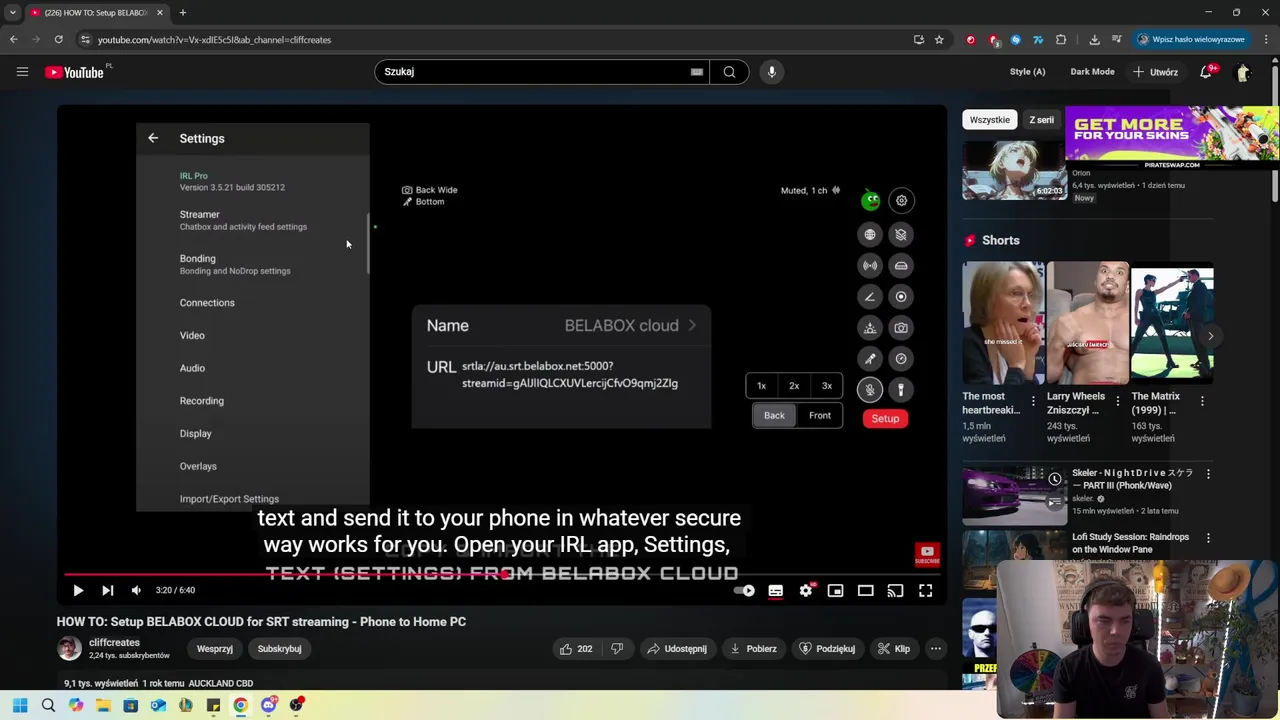This screenshot has height=720, width=1280.
Task: Cast video to a TV
Action: (x=895, y=590)
